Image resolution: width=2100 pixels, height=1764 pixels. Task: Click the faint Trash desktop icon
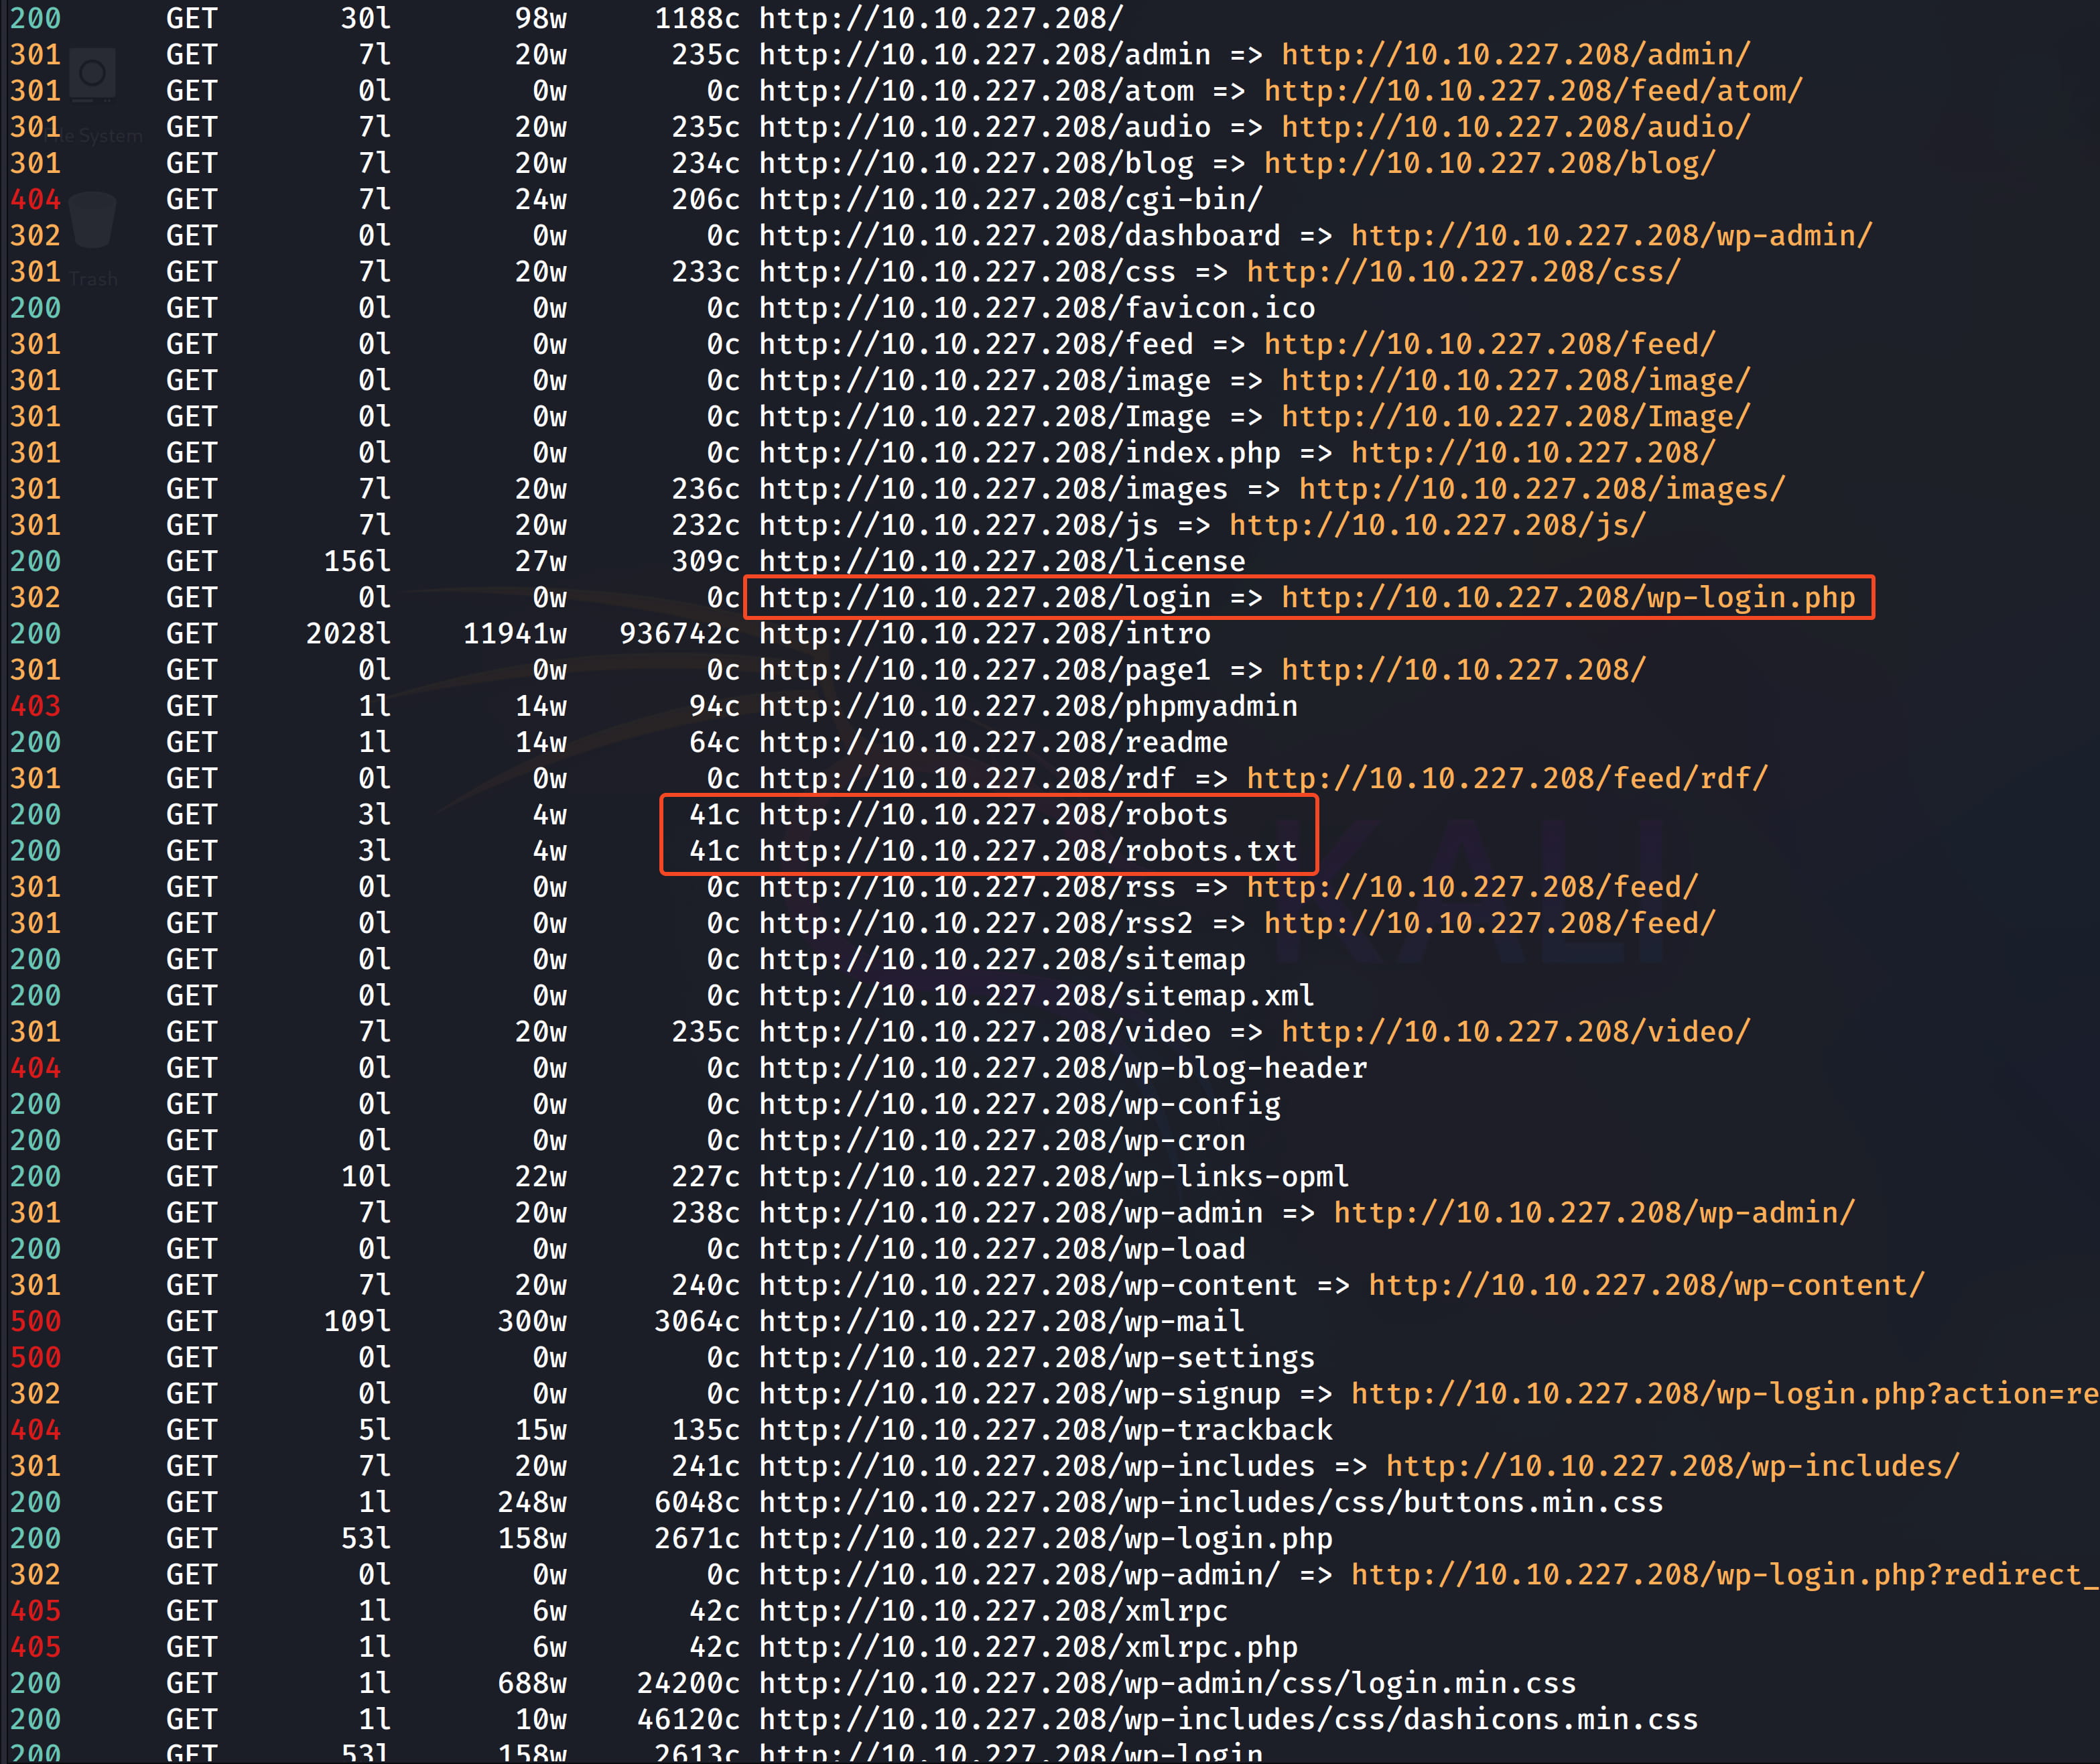coord(92,221)
